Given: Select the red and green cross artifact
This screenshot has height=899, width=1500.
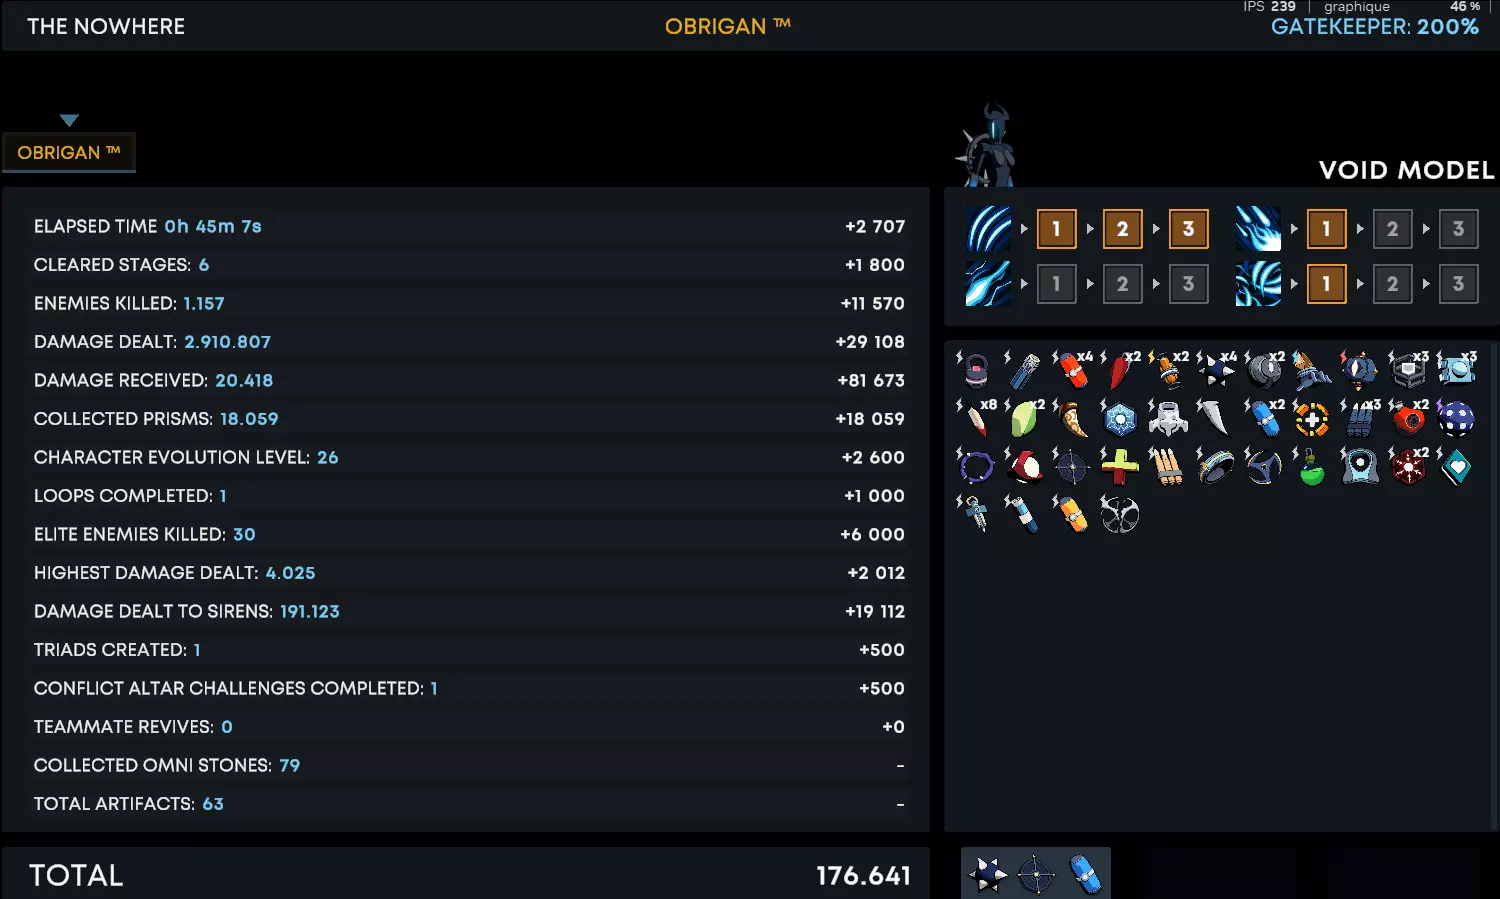Looking at the screenshot, I should pos(1120,467).
